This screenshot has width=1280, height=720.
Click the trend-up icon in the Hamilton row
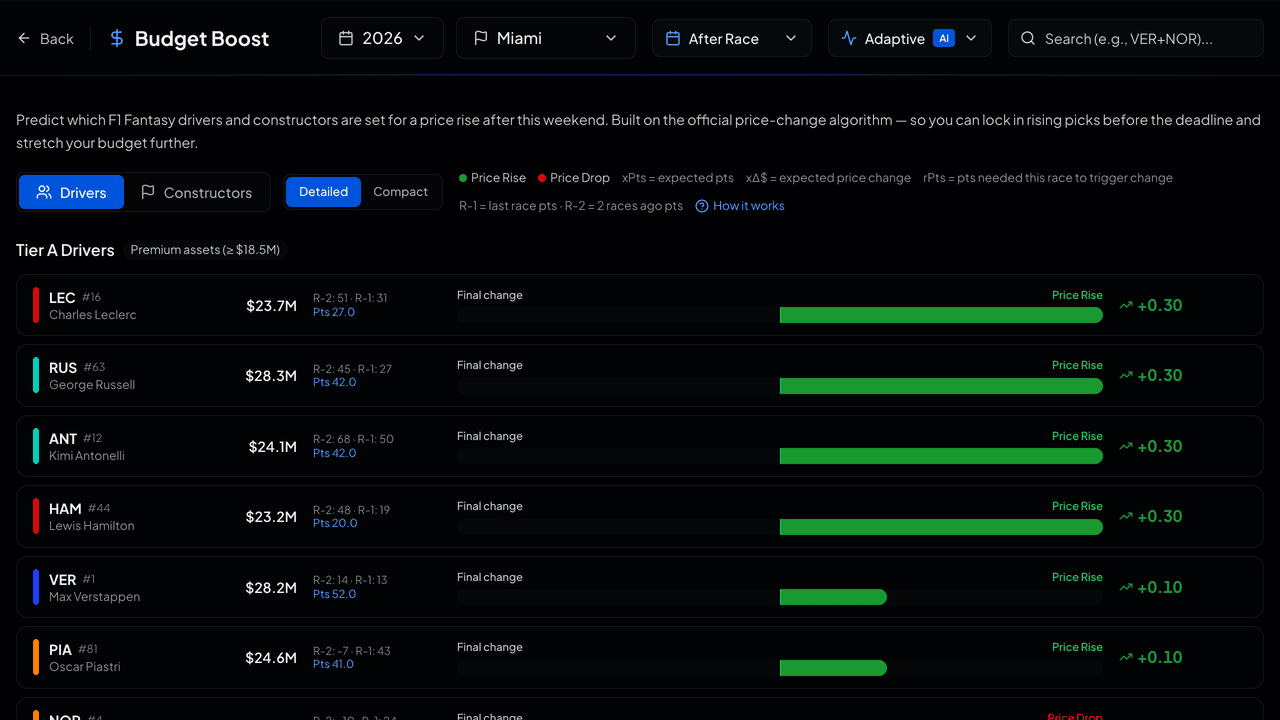click(x=1126, y=516)
